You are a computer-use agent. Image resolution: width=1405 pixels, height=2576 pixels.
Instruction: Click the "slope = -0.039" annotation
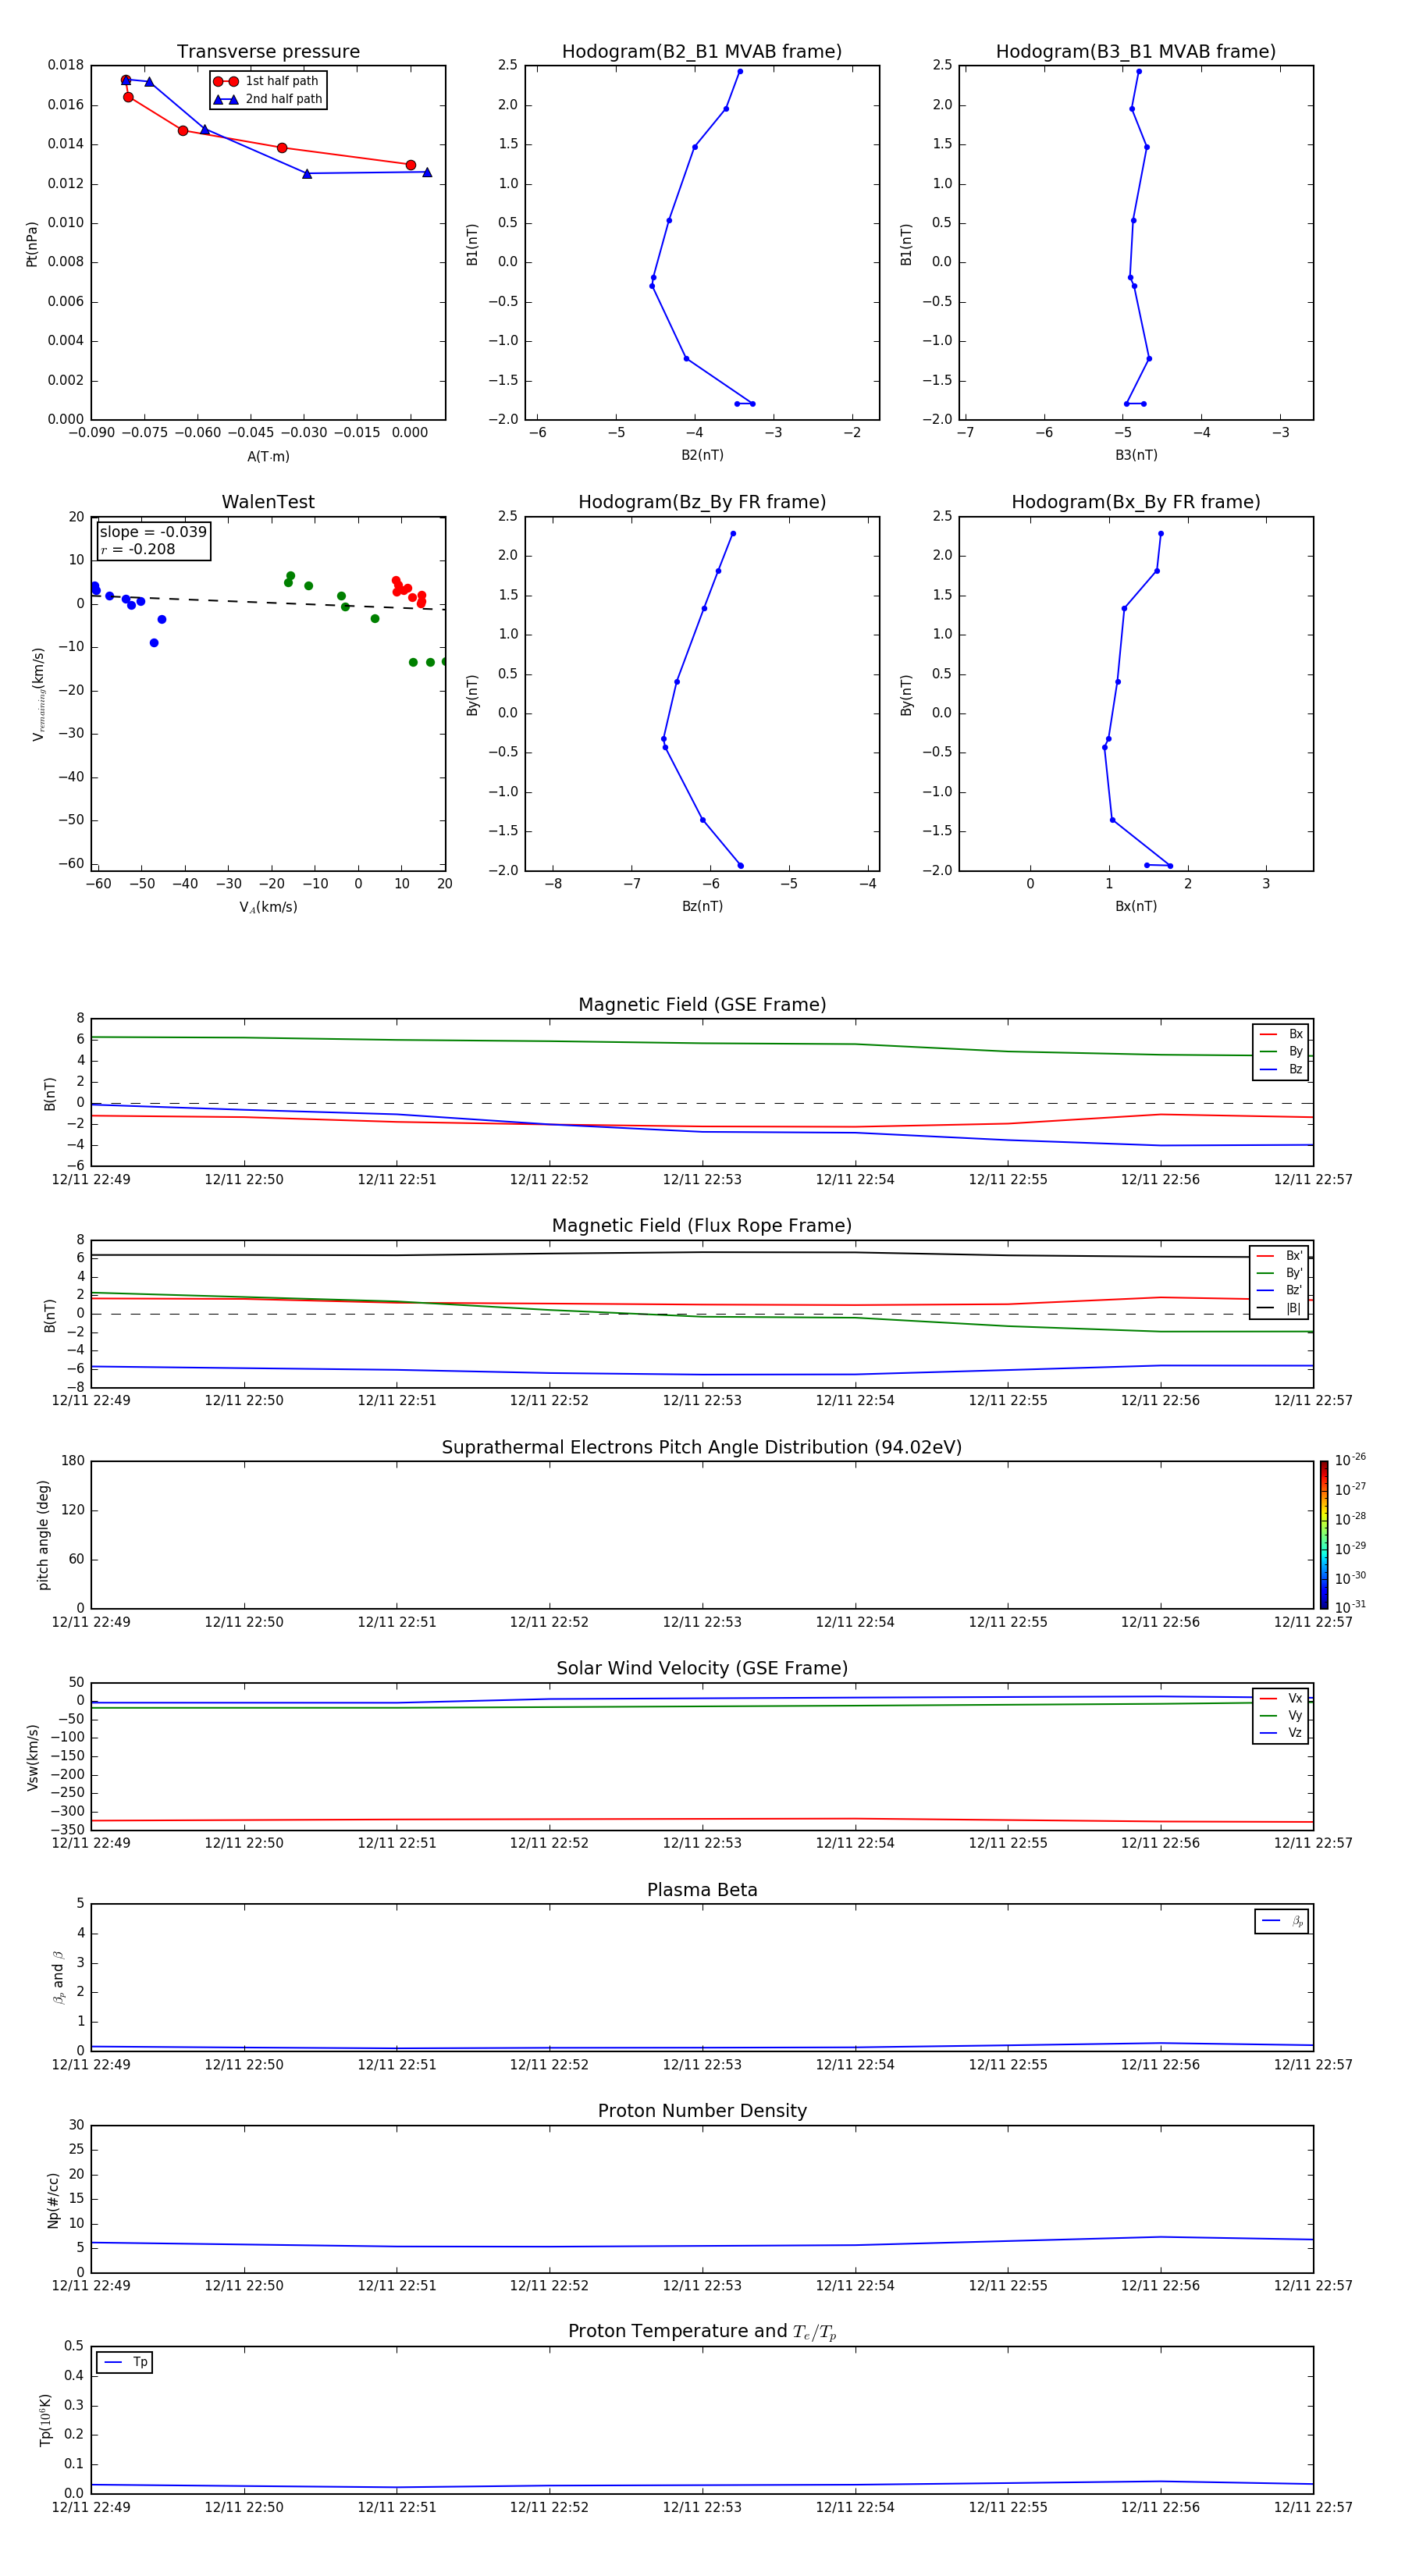pos(153,532)
